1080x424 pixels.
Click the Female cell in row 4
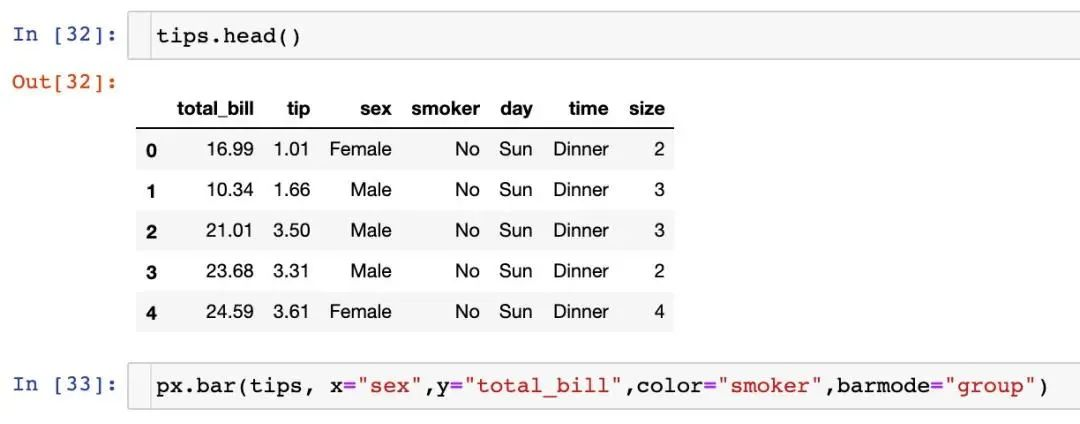[360, 311]
